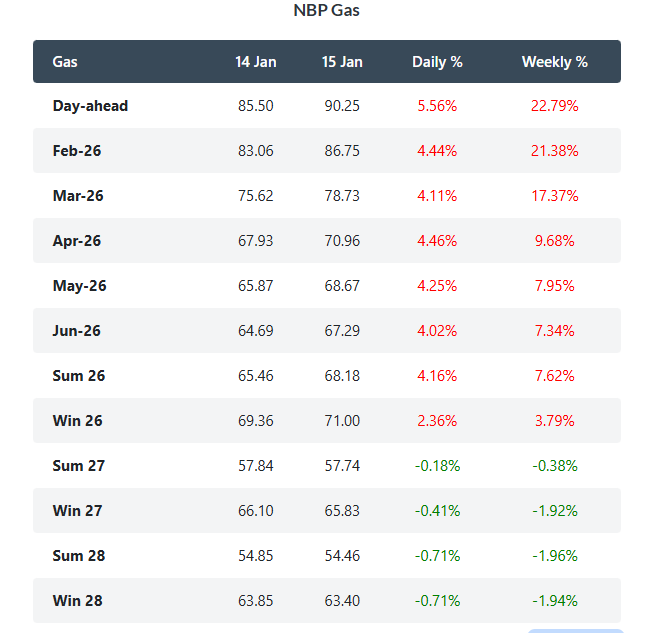Click Day-ahead weekly change 22.79%
This screenshot has width=652, height=633.
(554, 106)
